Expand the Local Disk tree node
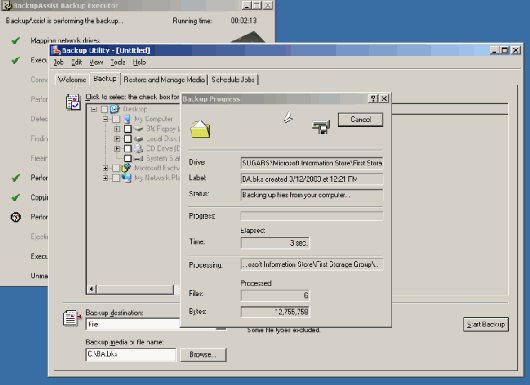Viewport: 530px width, 385px height. coord(117,139)
